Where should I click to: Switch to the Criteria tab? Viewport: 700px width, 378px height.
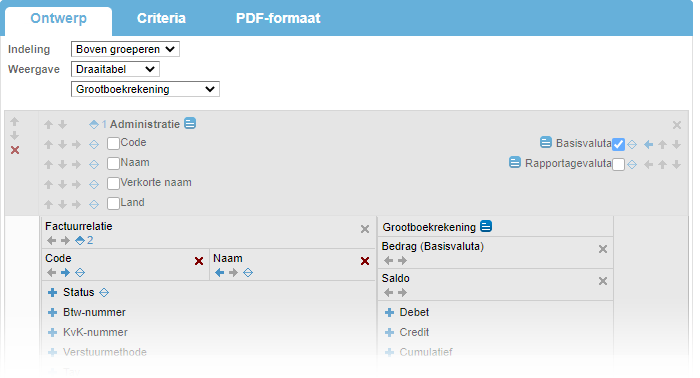[161, 18]
